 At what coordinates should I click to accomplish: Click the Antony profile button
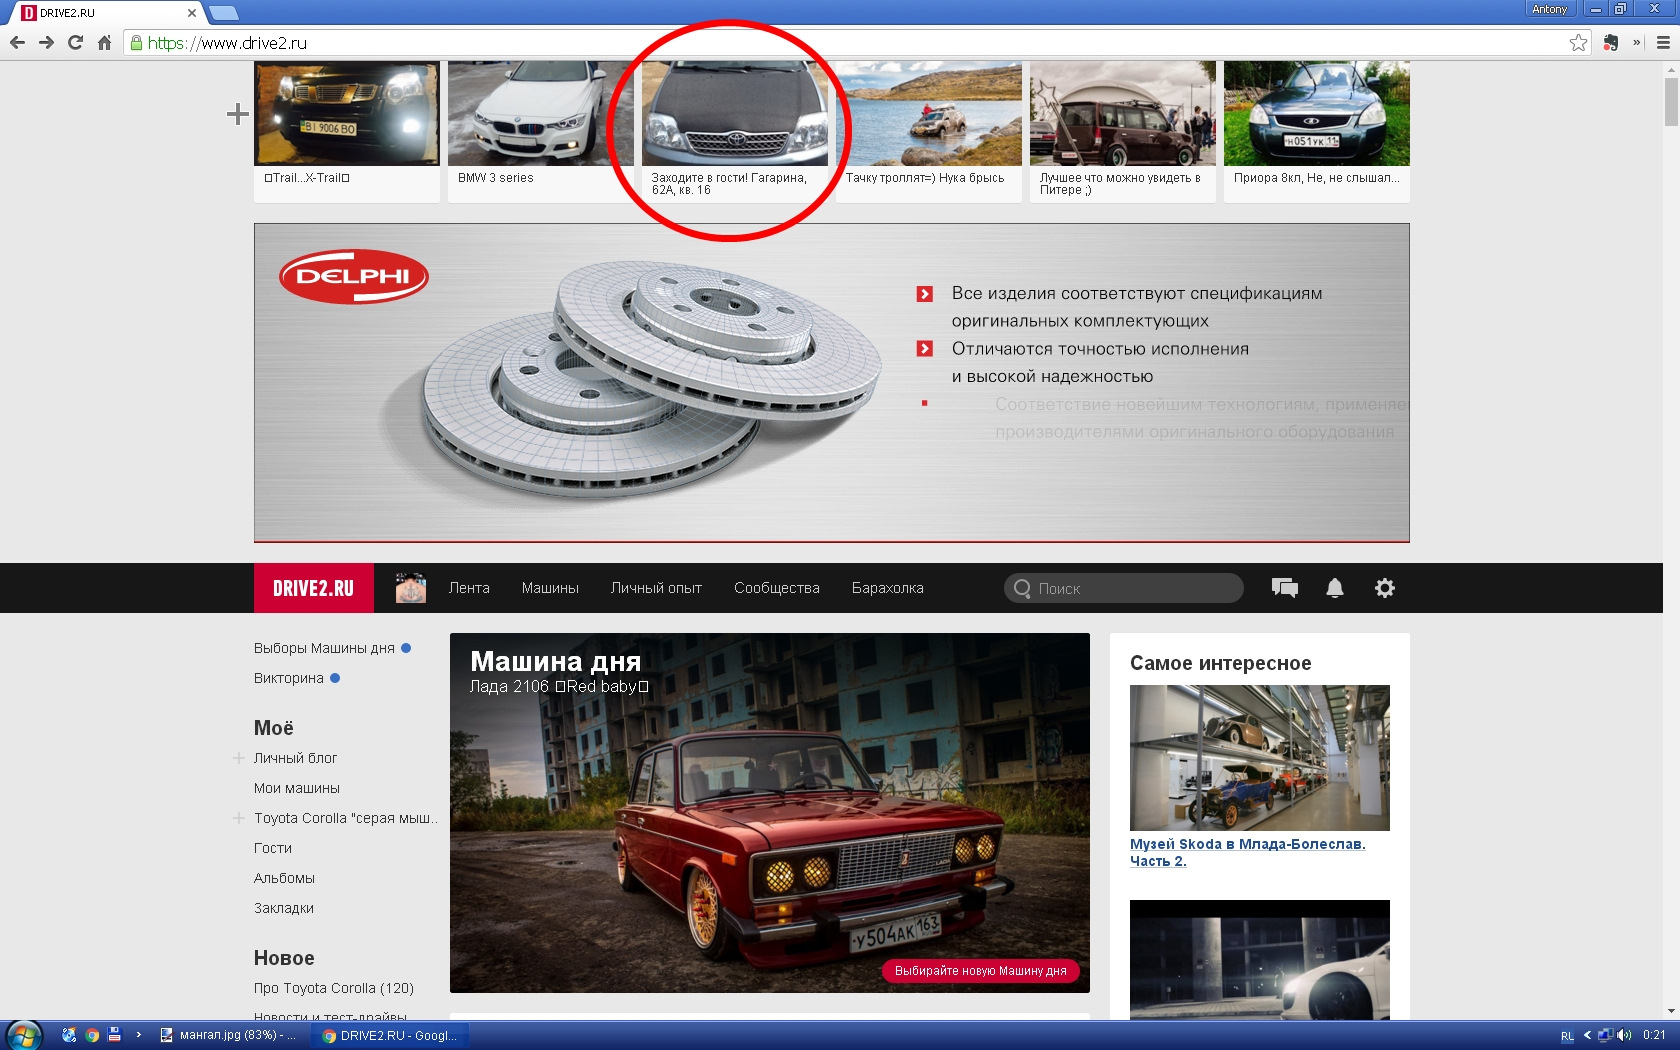click(1549, 9)
